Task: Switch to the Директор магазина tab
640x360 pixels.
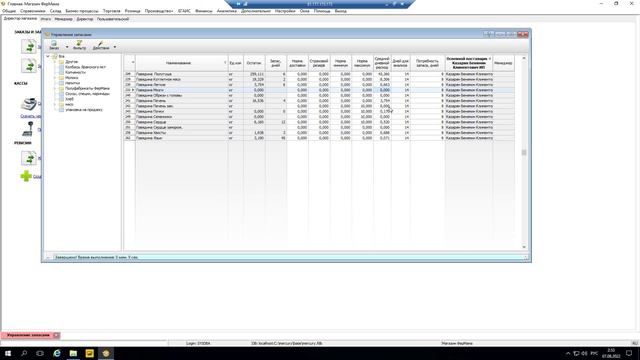Action: (x=20, y=19)
